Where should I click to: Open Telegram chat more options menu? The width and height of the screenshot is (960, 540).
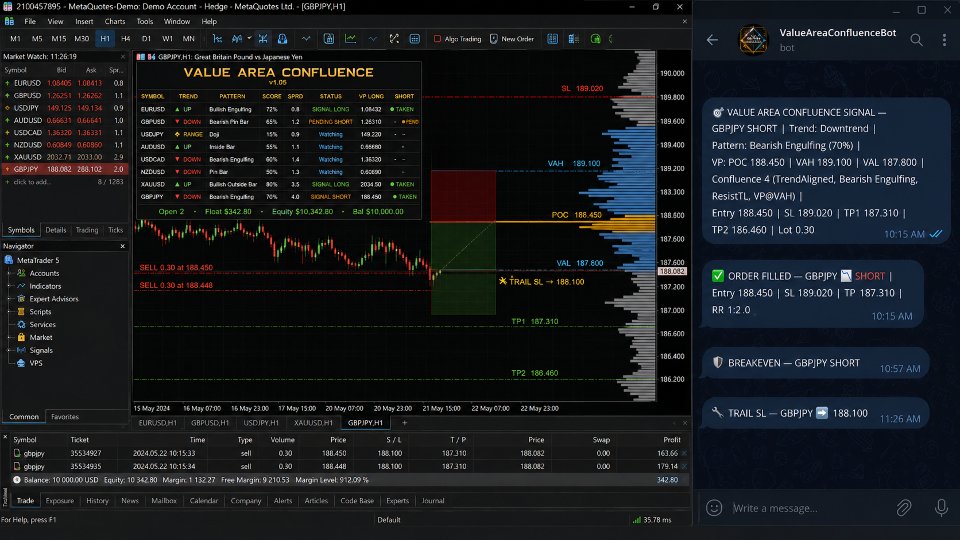(944, 40)
